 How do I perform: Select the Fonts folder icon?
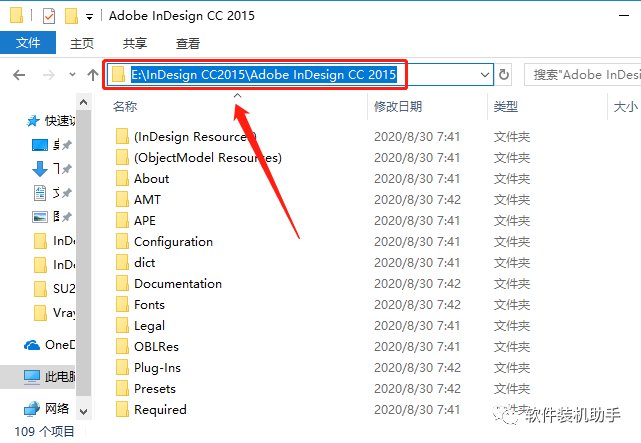pos(122,304)
